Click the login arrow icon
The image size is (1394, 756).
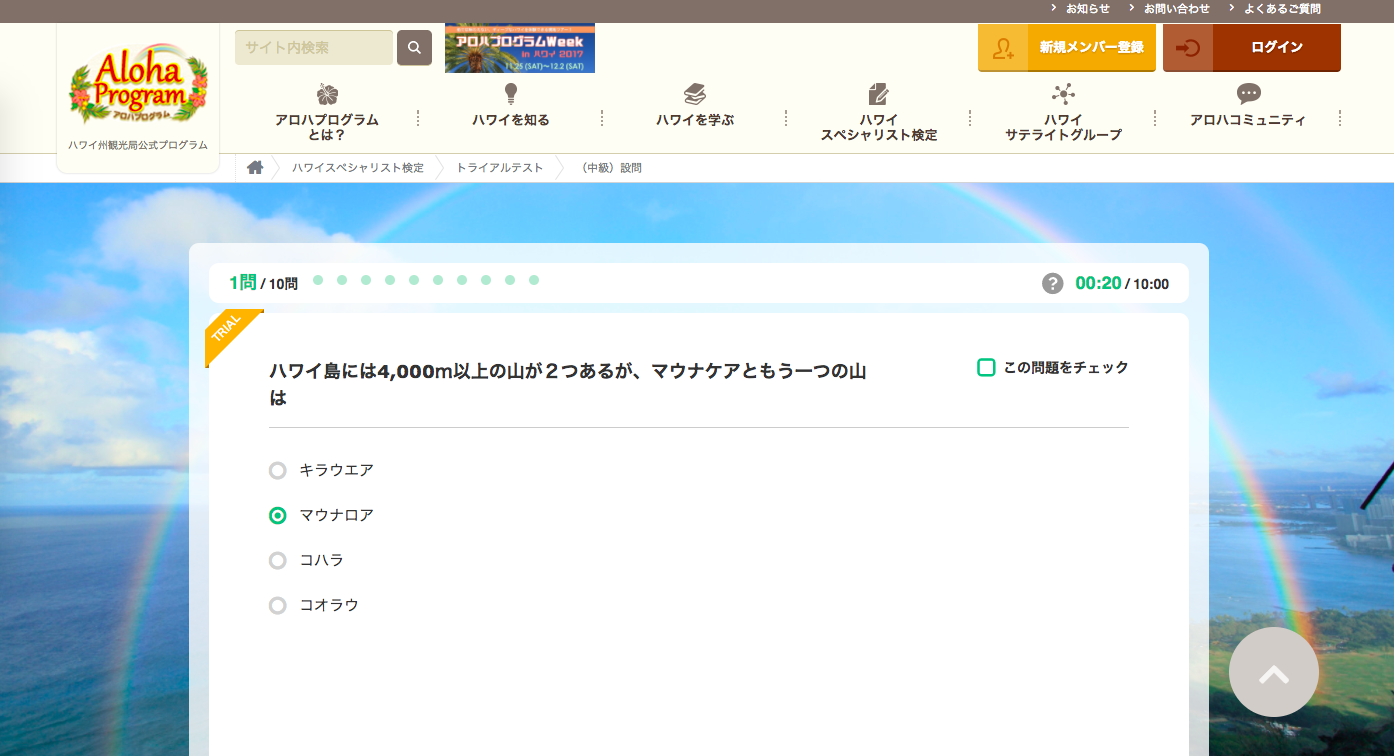1188,48
